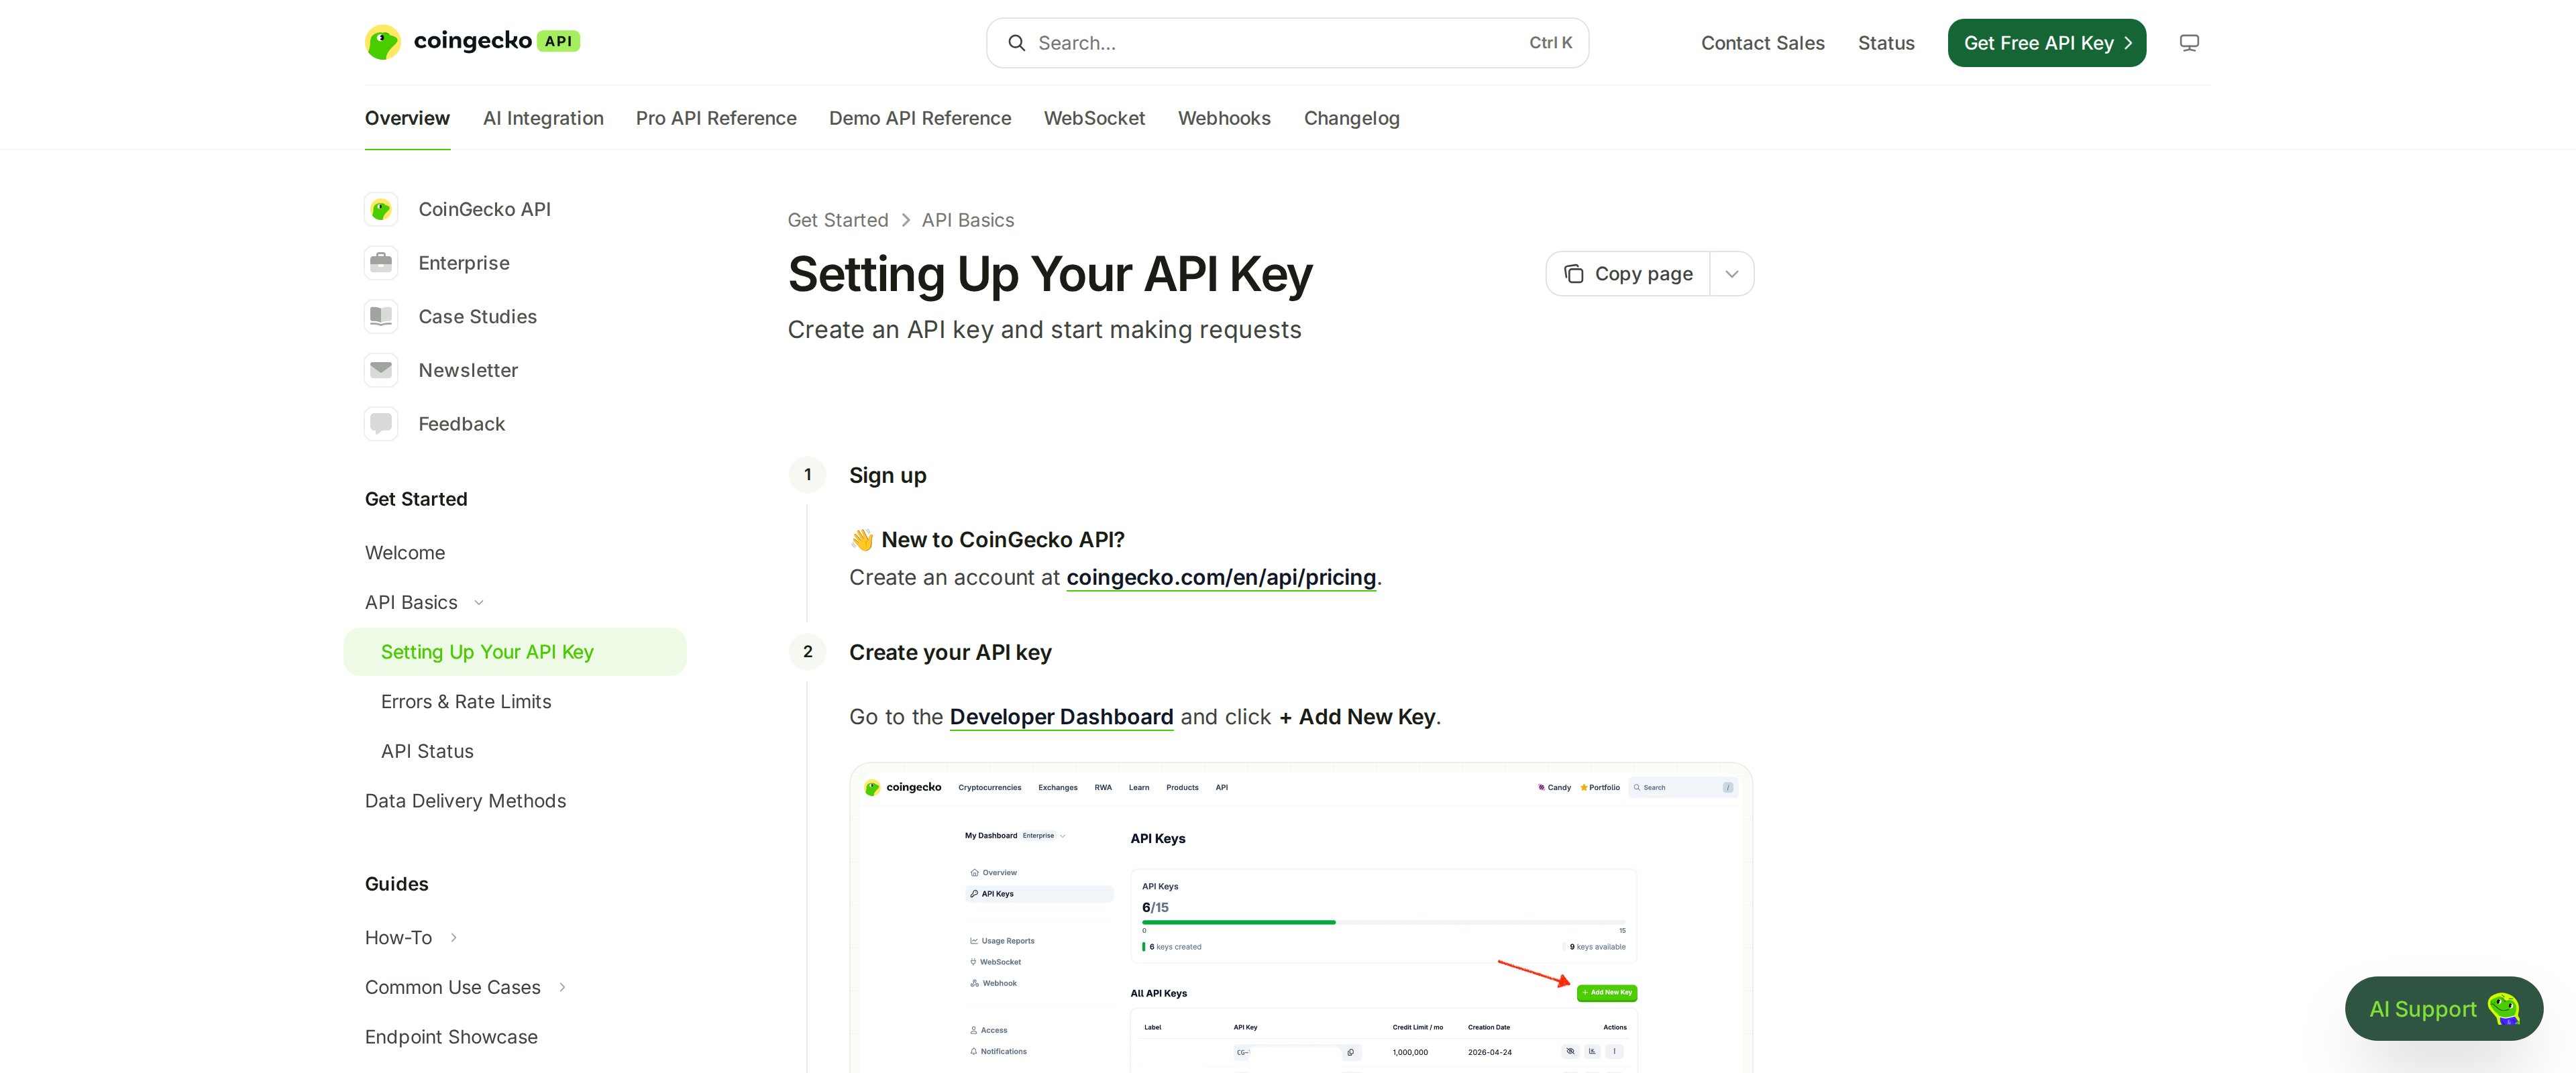Open the Pro API Reference tab
This screenshot has width=2576, height=1073.
point(716,118)
